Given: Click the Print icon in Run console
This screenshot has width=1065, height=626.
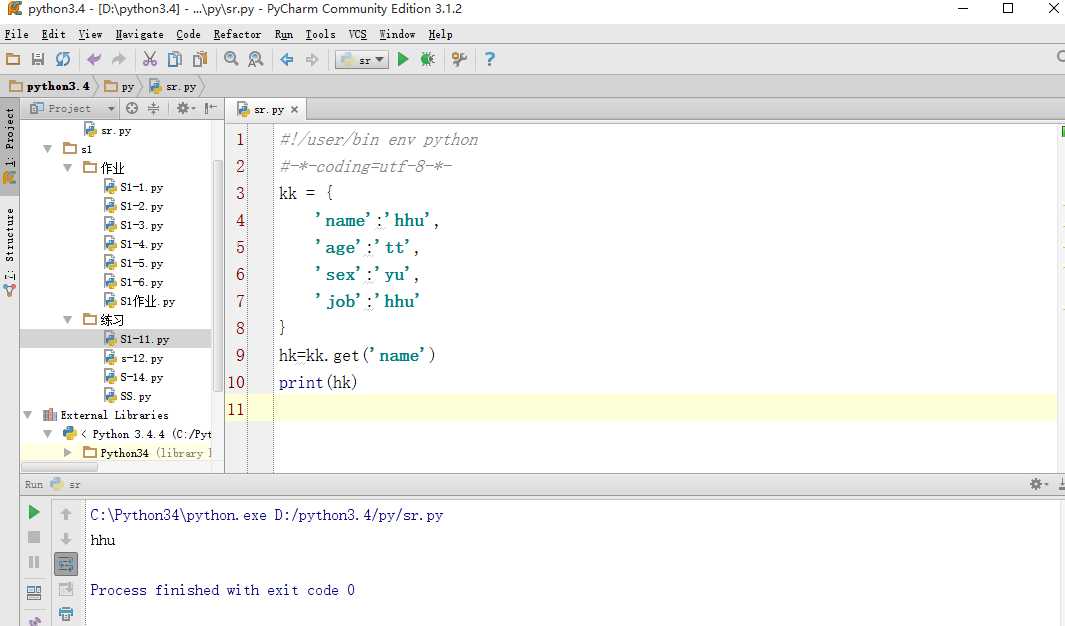Looking at the screenshot, I should click(x=66, y=614).
